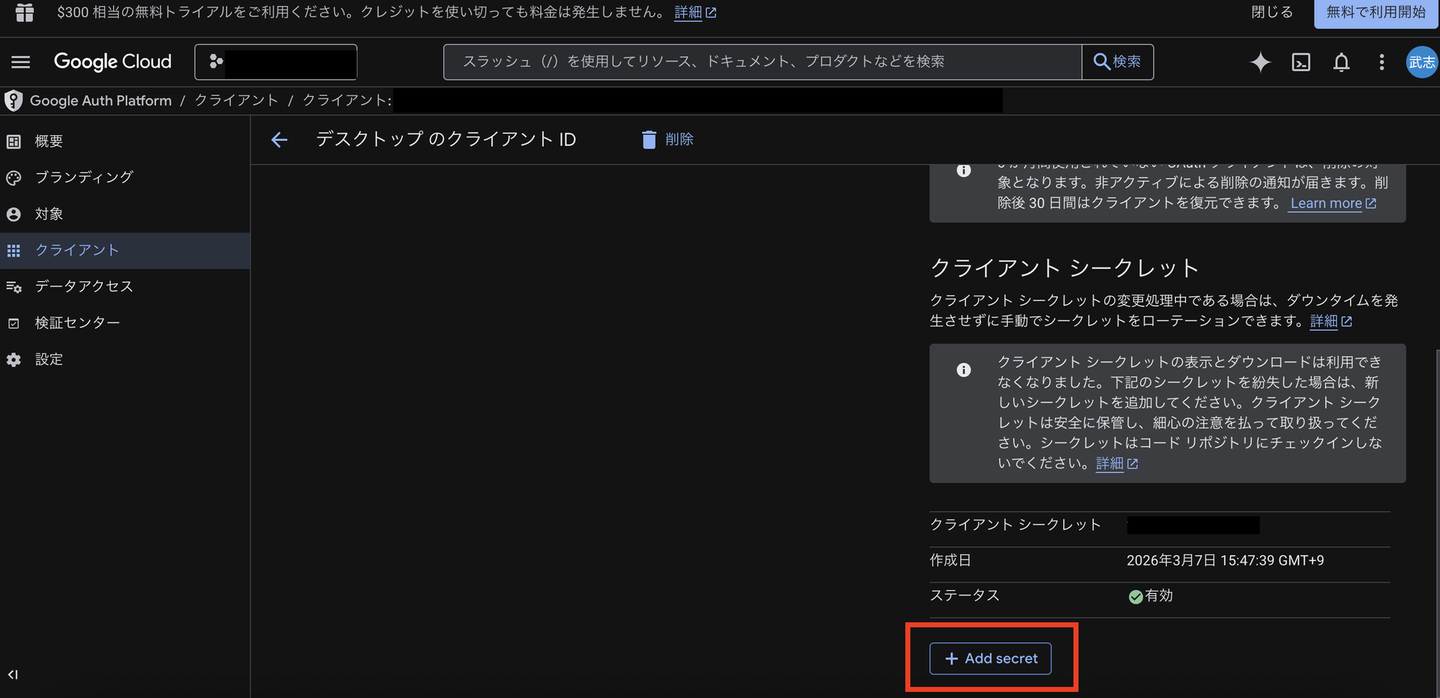Click the gift icon in trial banner
Screen dimensions: 1440x698
[x=25, y=13]
